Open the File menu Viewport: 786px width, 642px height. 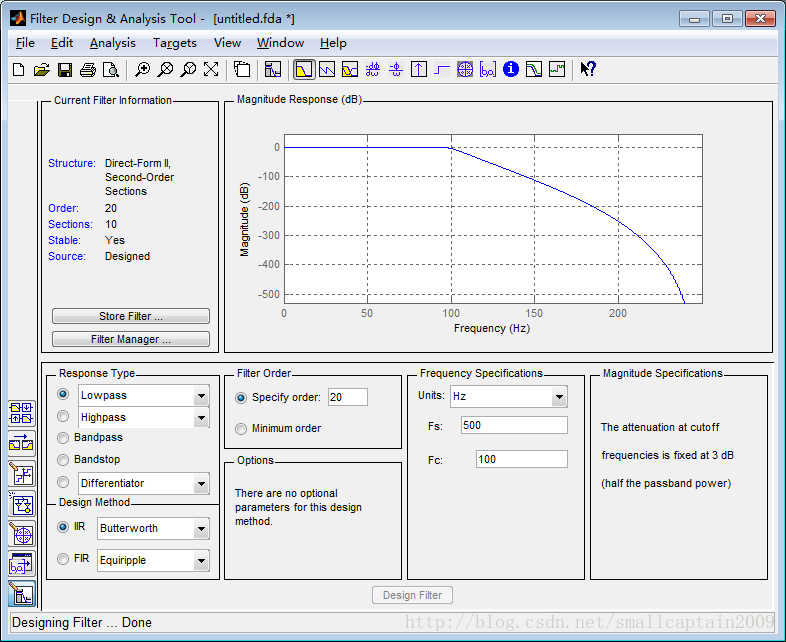point(25,43)
